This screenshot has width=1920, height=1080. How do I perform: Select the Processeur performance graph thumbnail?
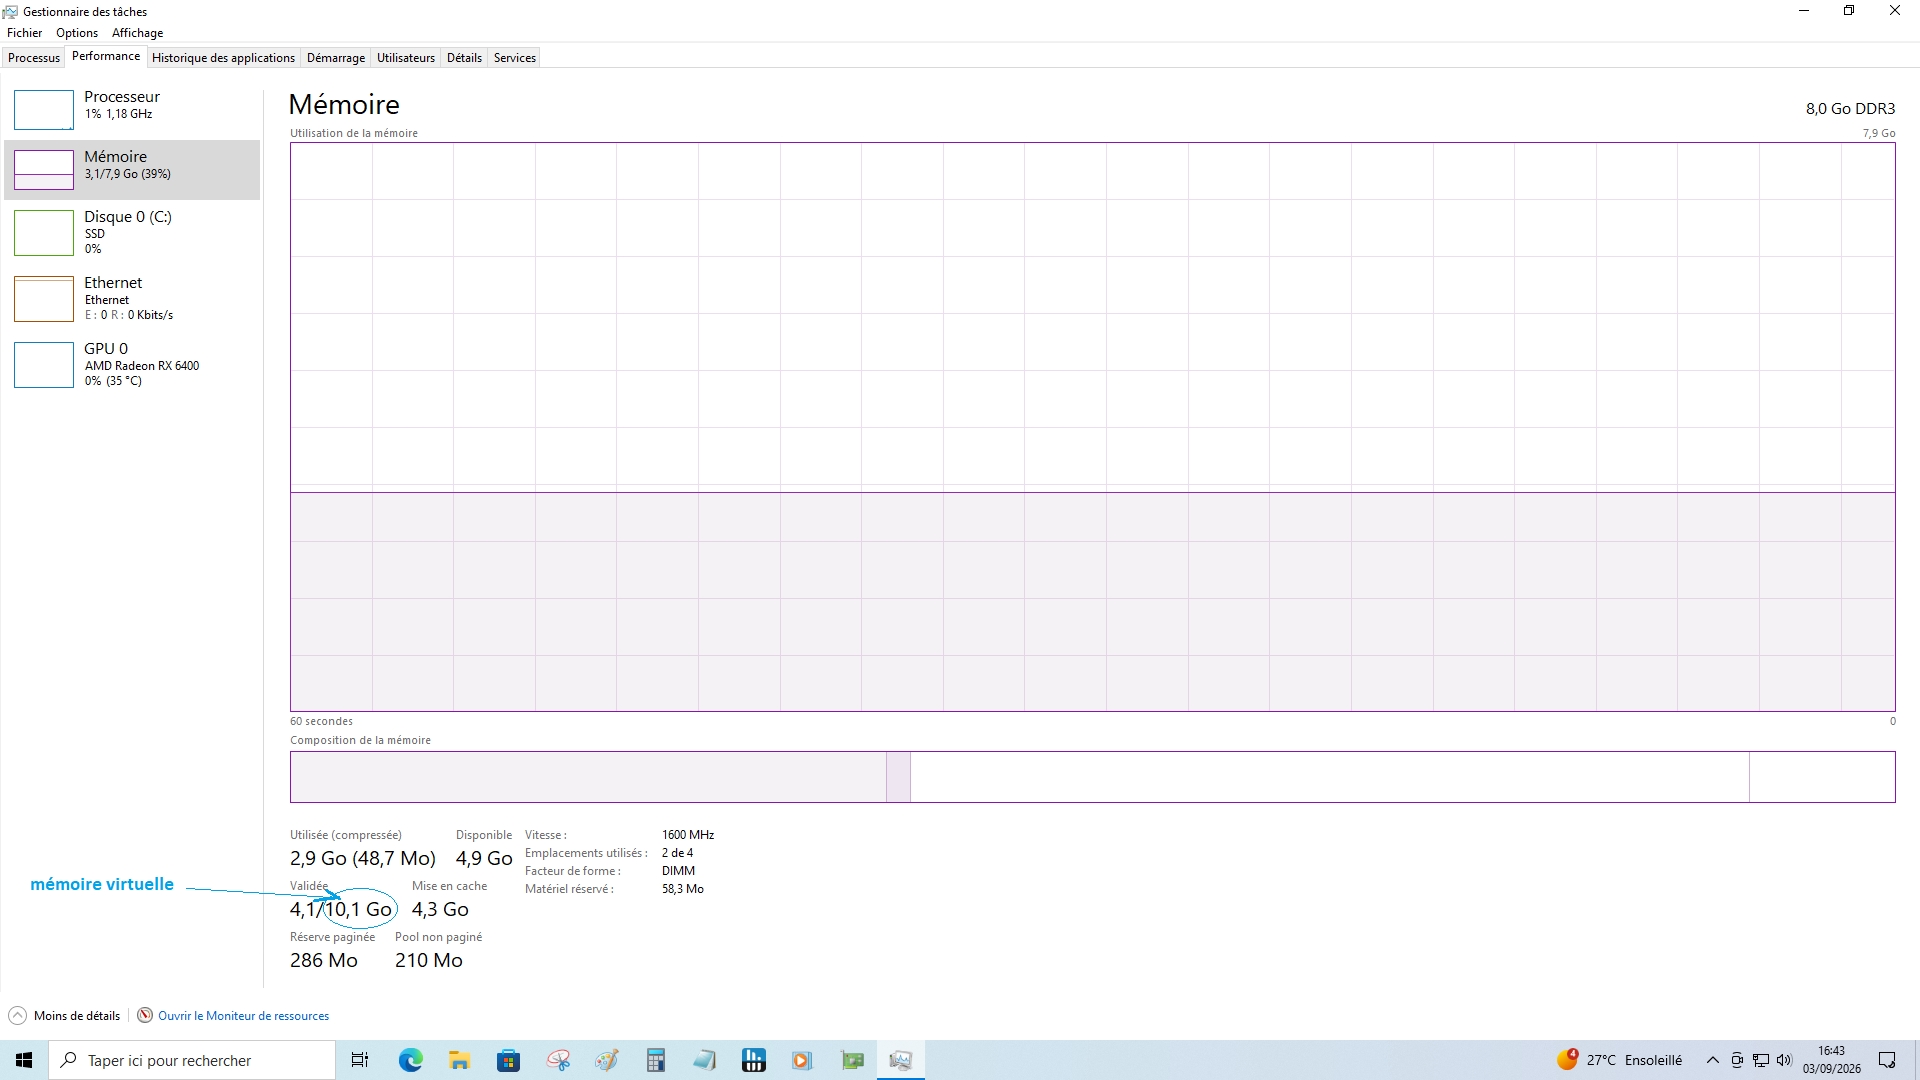pos(44,109)
